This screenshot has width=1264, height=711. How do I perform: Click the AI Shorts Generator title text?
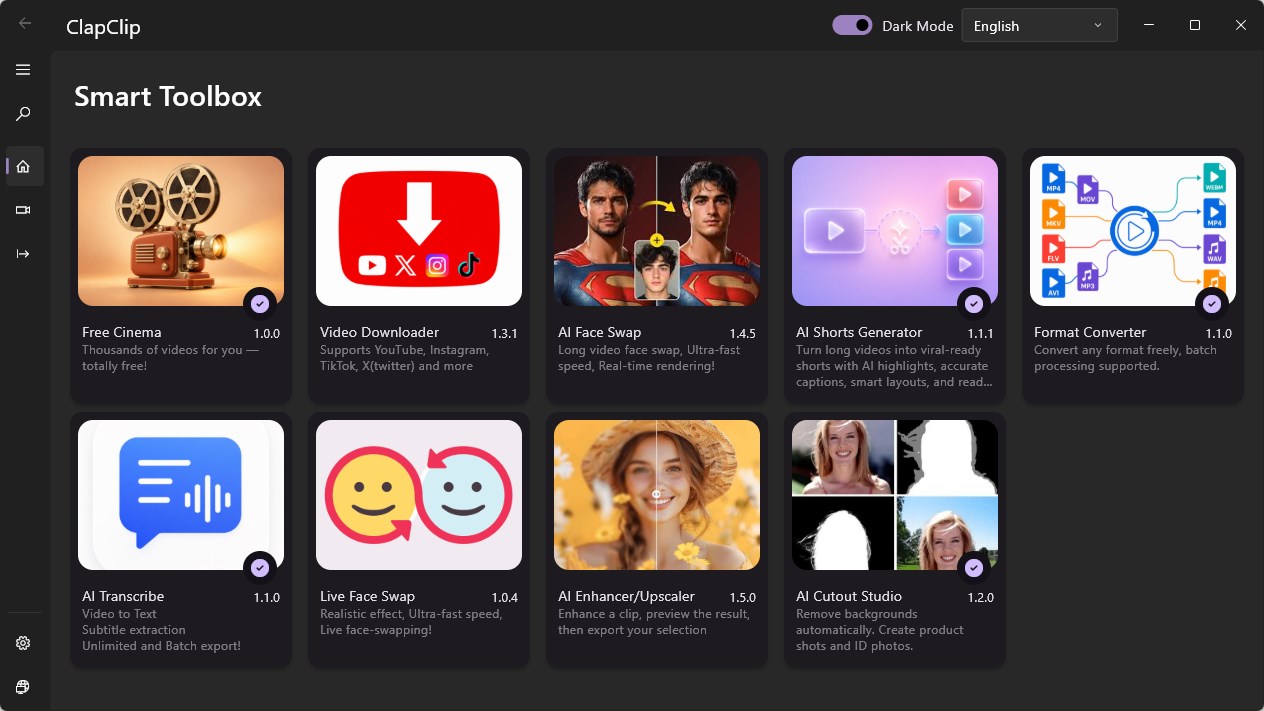[859, 332]
